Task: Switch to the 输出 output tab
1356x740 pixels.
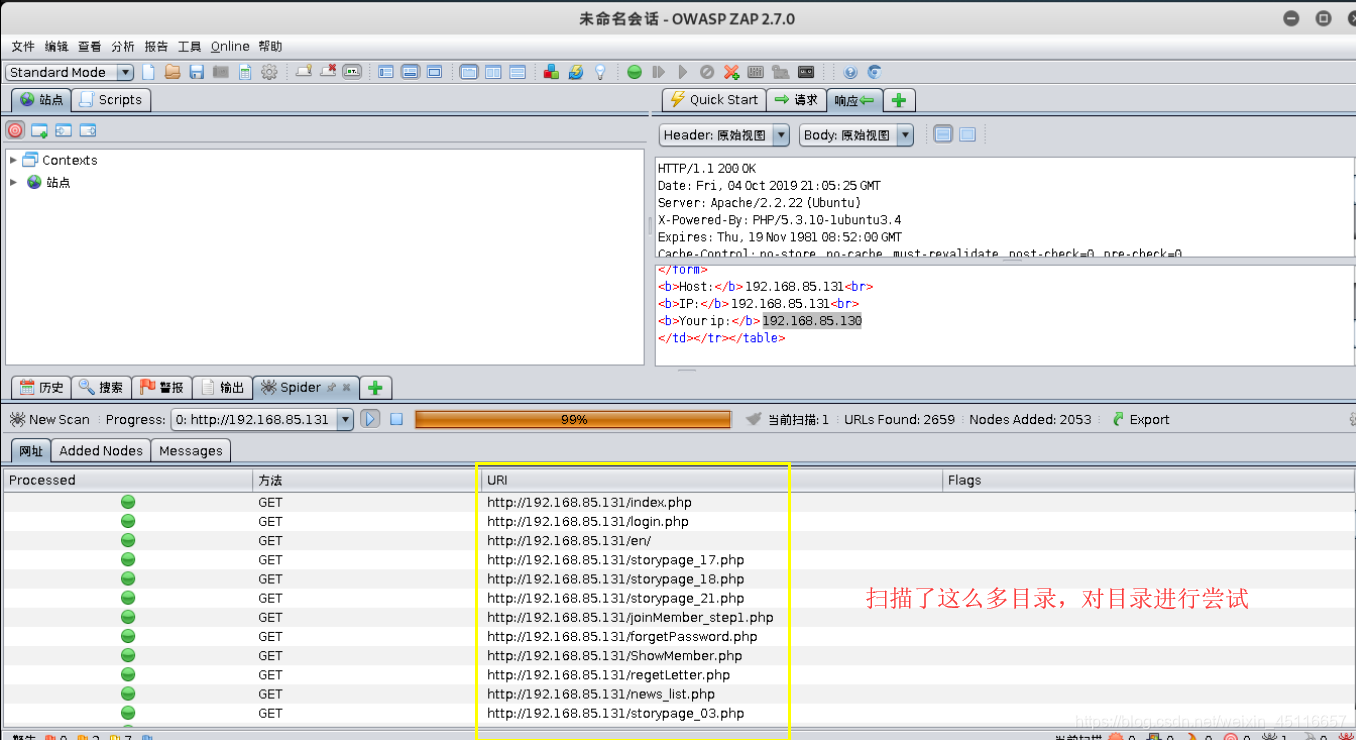Action: [222, 387]
